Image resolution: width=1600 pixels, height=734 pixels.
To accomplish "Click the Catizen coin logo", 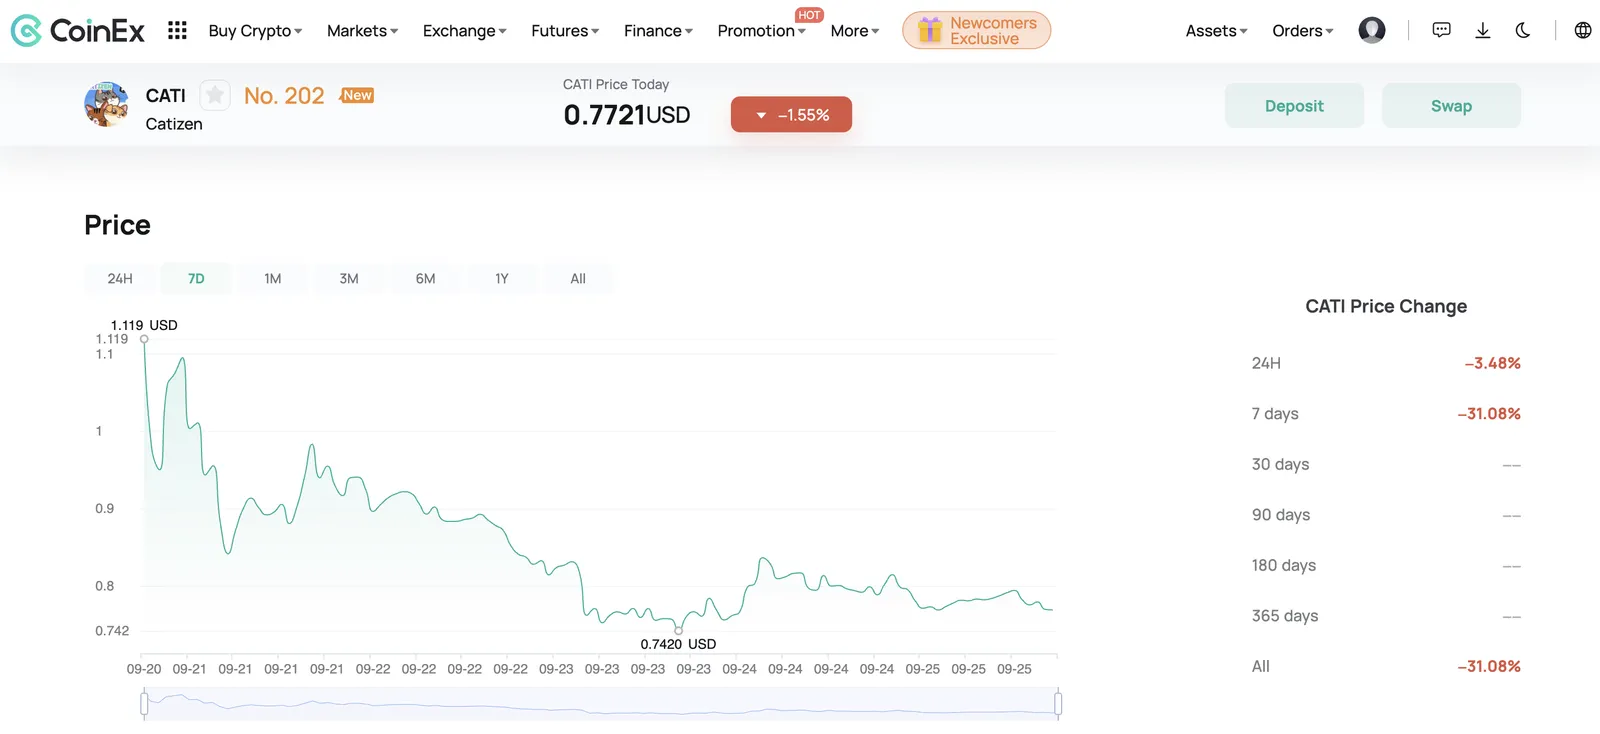I will point(106,104).
